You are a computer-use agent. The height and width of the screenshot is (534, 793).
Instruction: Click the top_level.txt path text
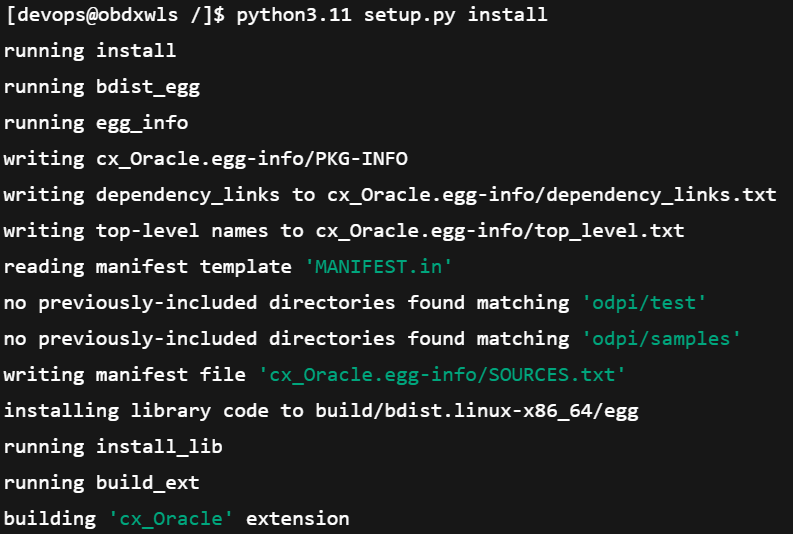point(500,231)
